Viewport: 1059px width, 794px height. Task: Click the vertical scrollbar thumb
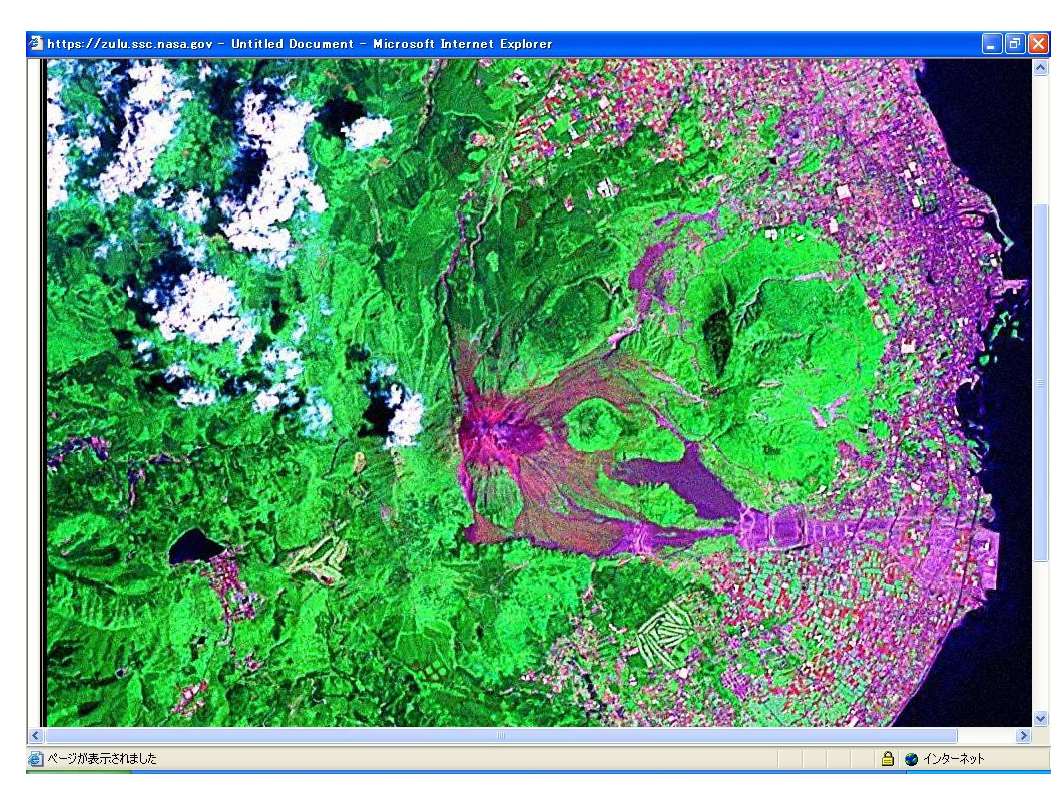(1040, 383)
